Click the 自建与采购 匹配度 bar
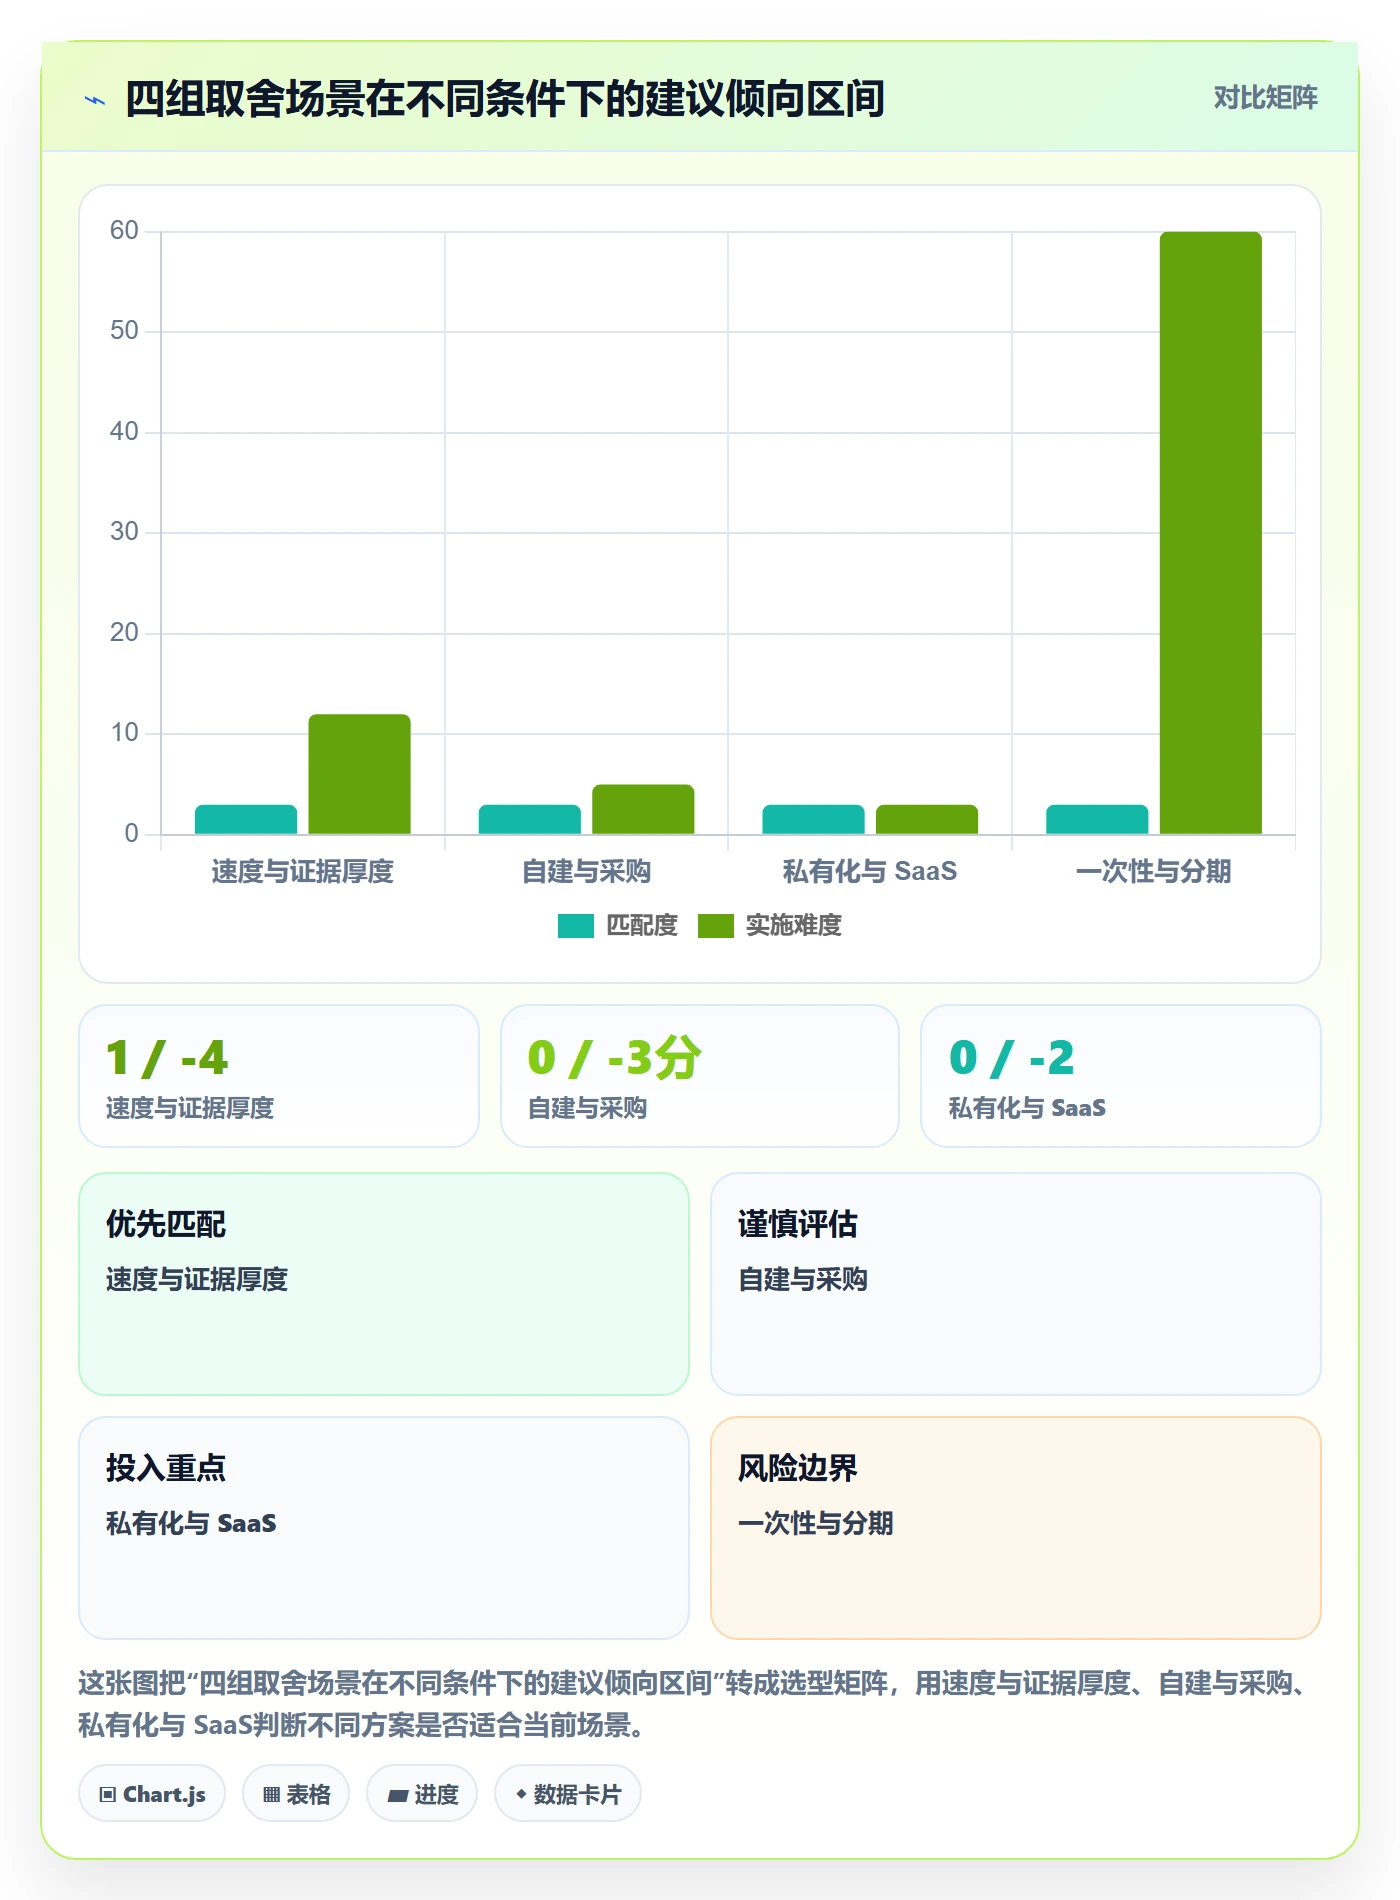Screen dimensions: 1400x1900 (530, 819)
